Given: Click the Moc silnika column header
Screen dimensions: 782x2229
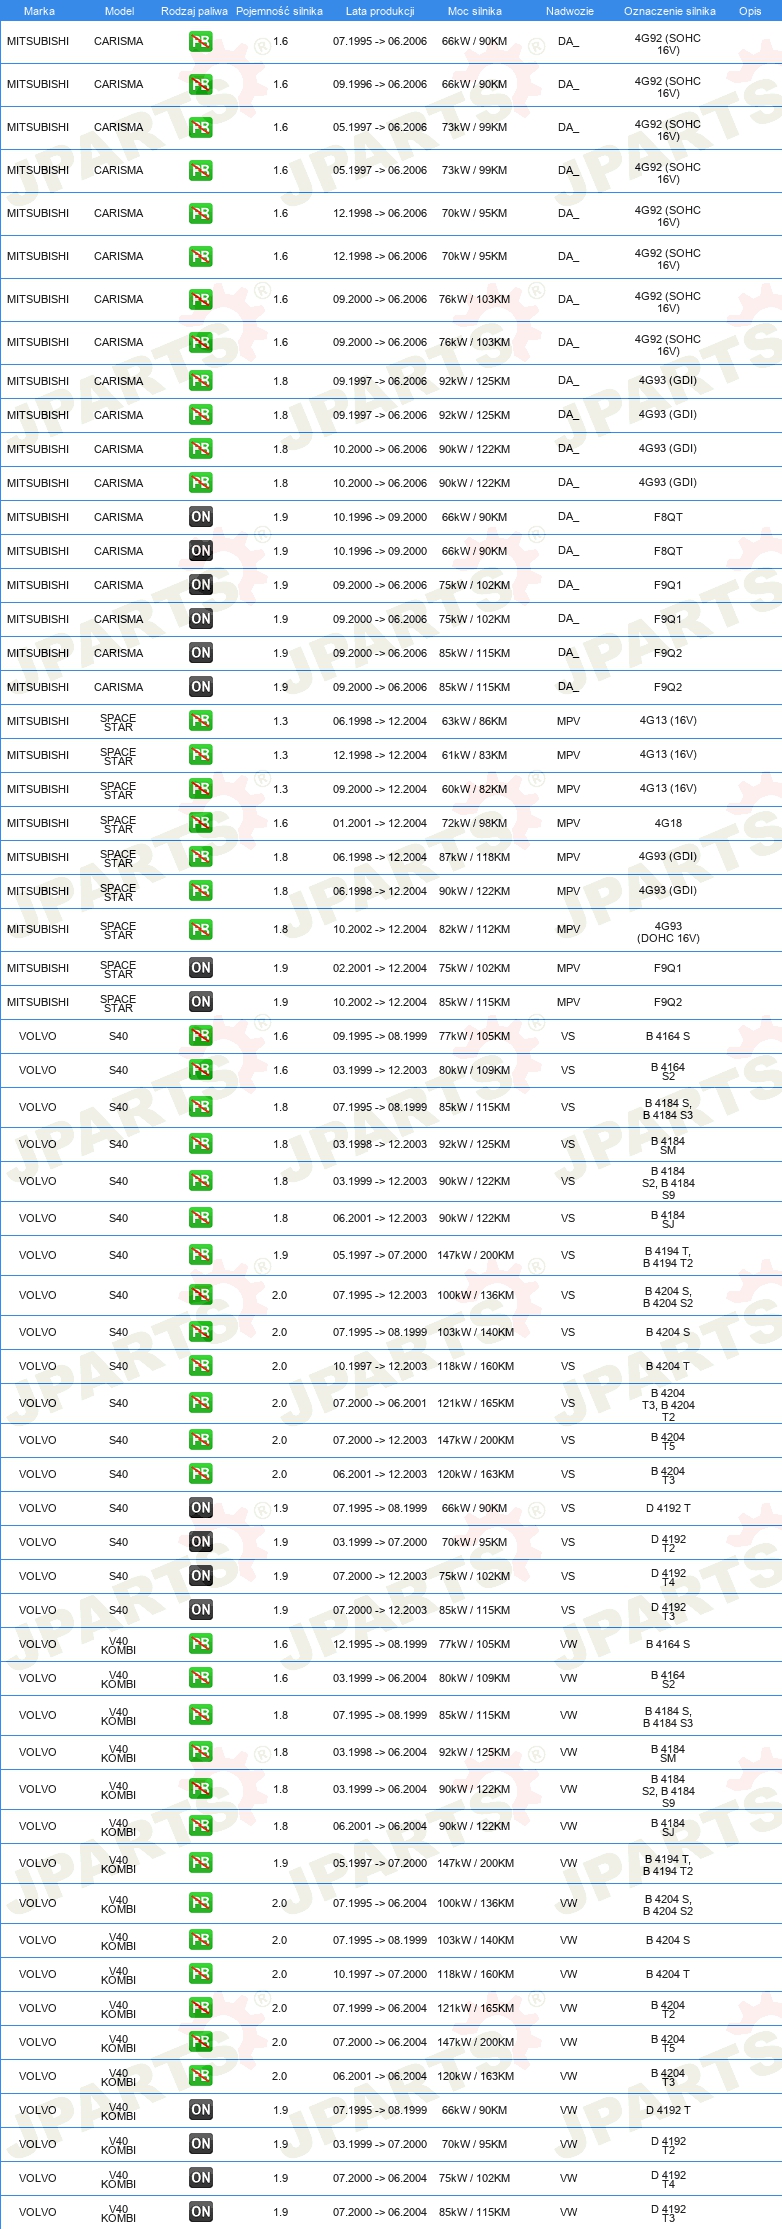Looking at the screenshot, I should [475, 11].
